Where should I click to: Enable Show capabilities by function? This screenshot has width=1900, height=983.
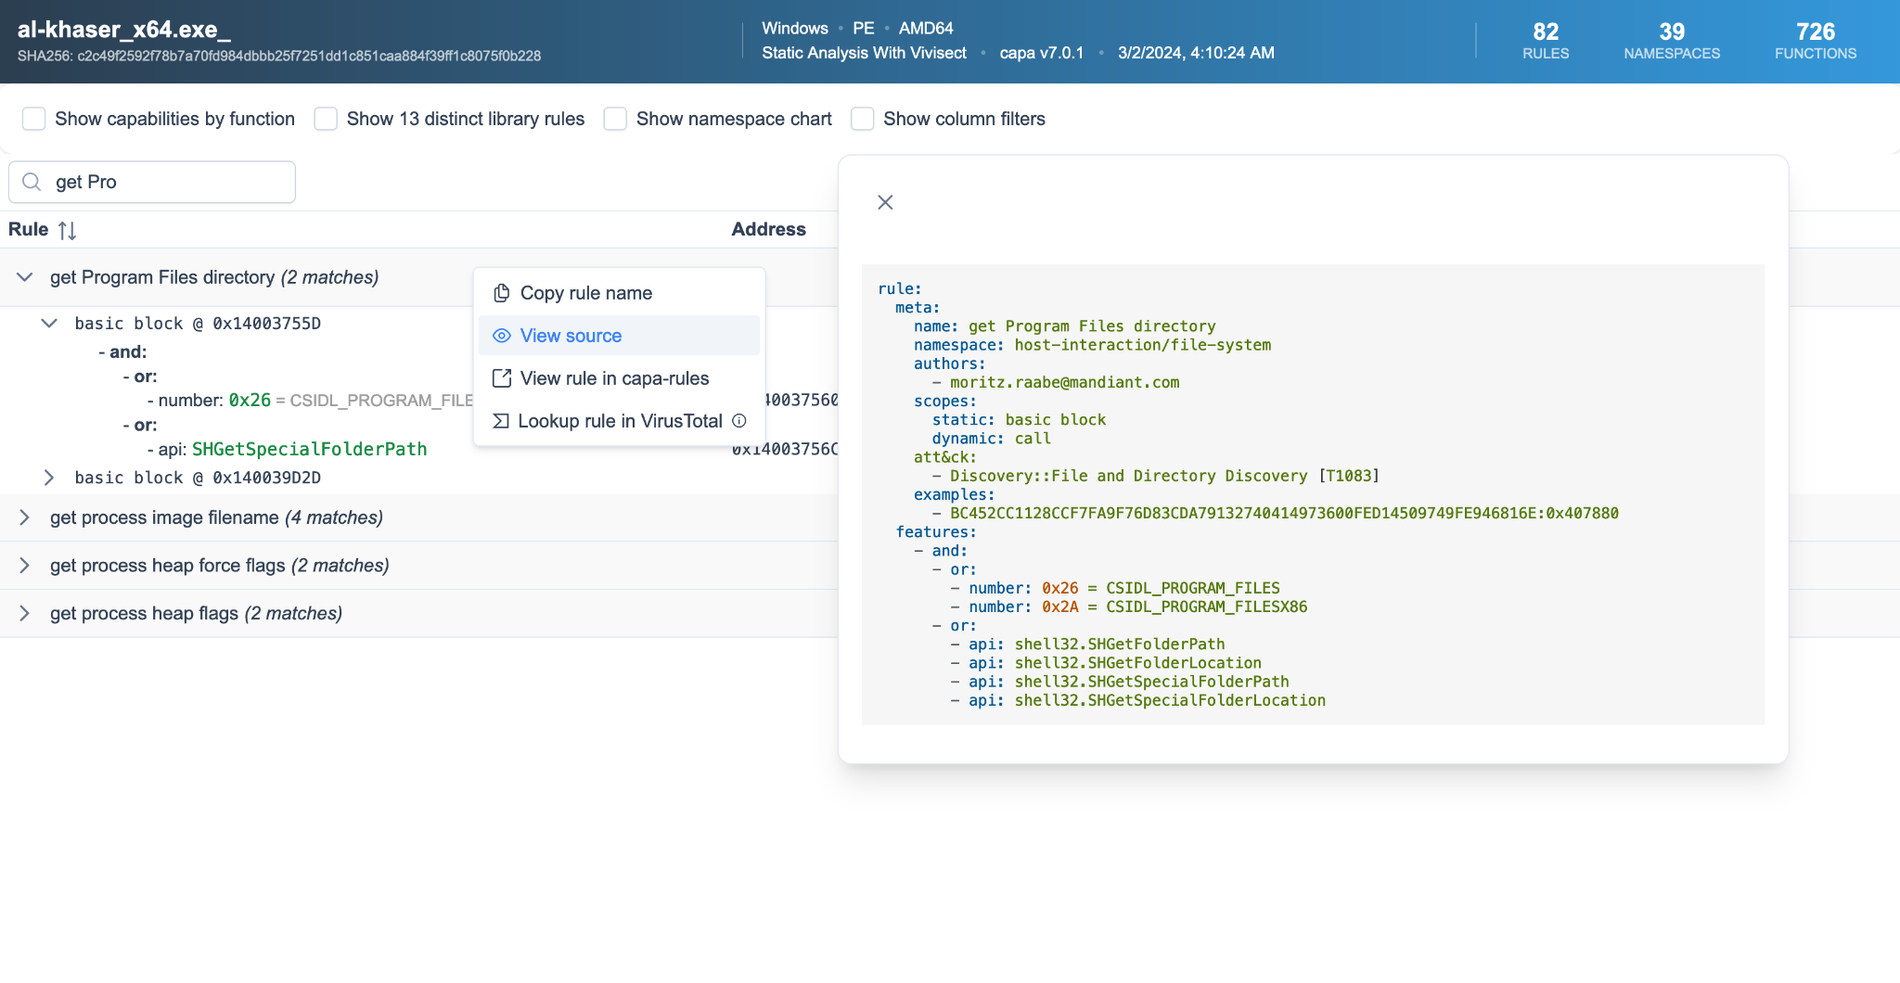34,119
